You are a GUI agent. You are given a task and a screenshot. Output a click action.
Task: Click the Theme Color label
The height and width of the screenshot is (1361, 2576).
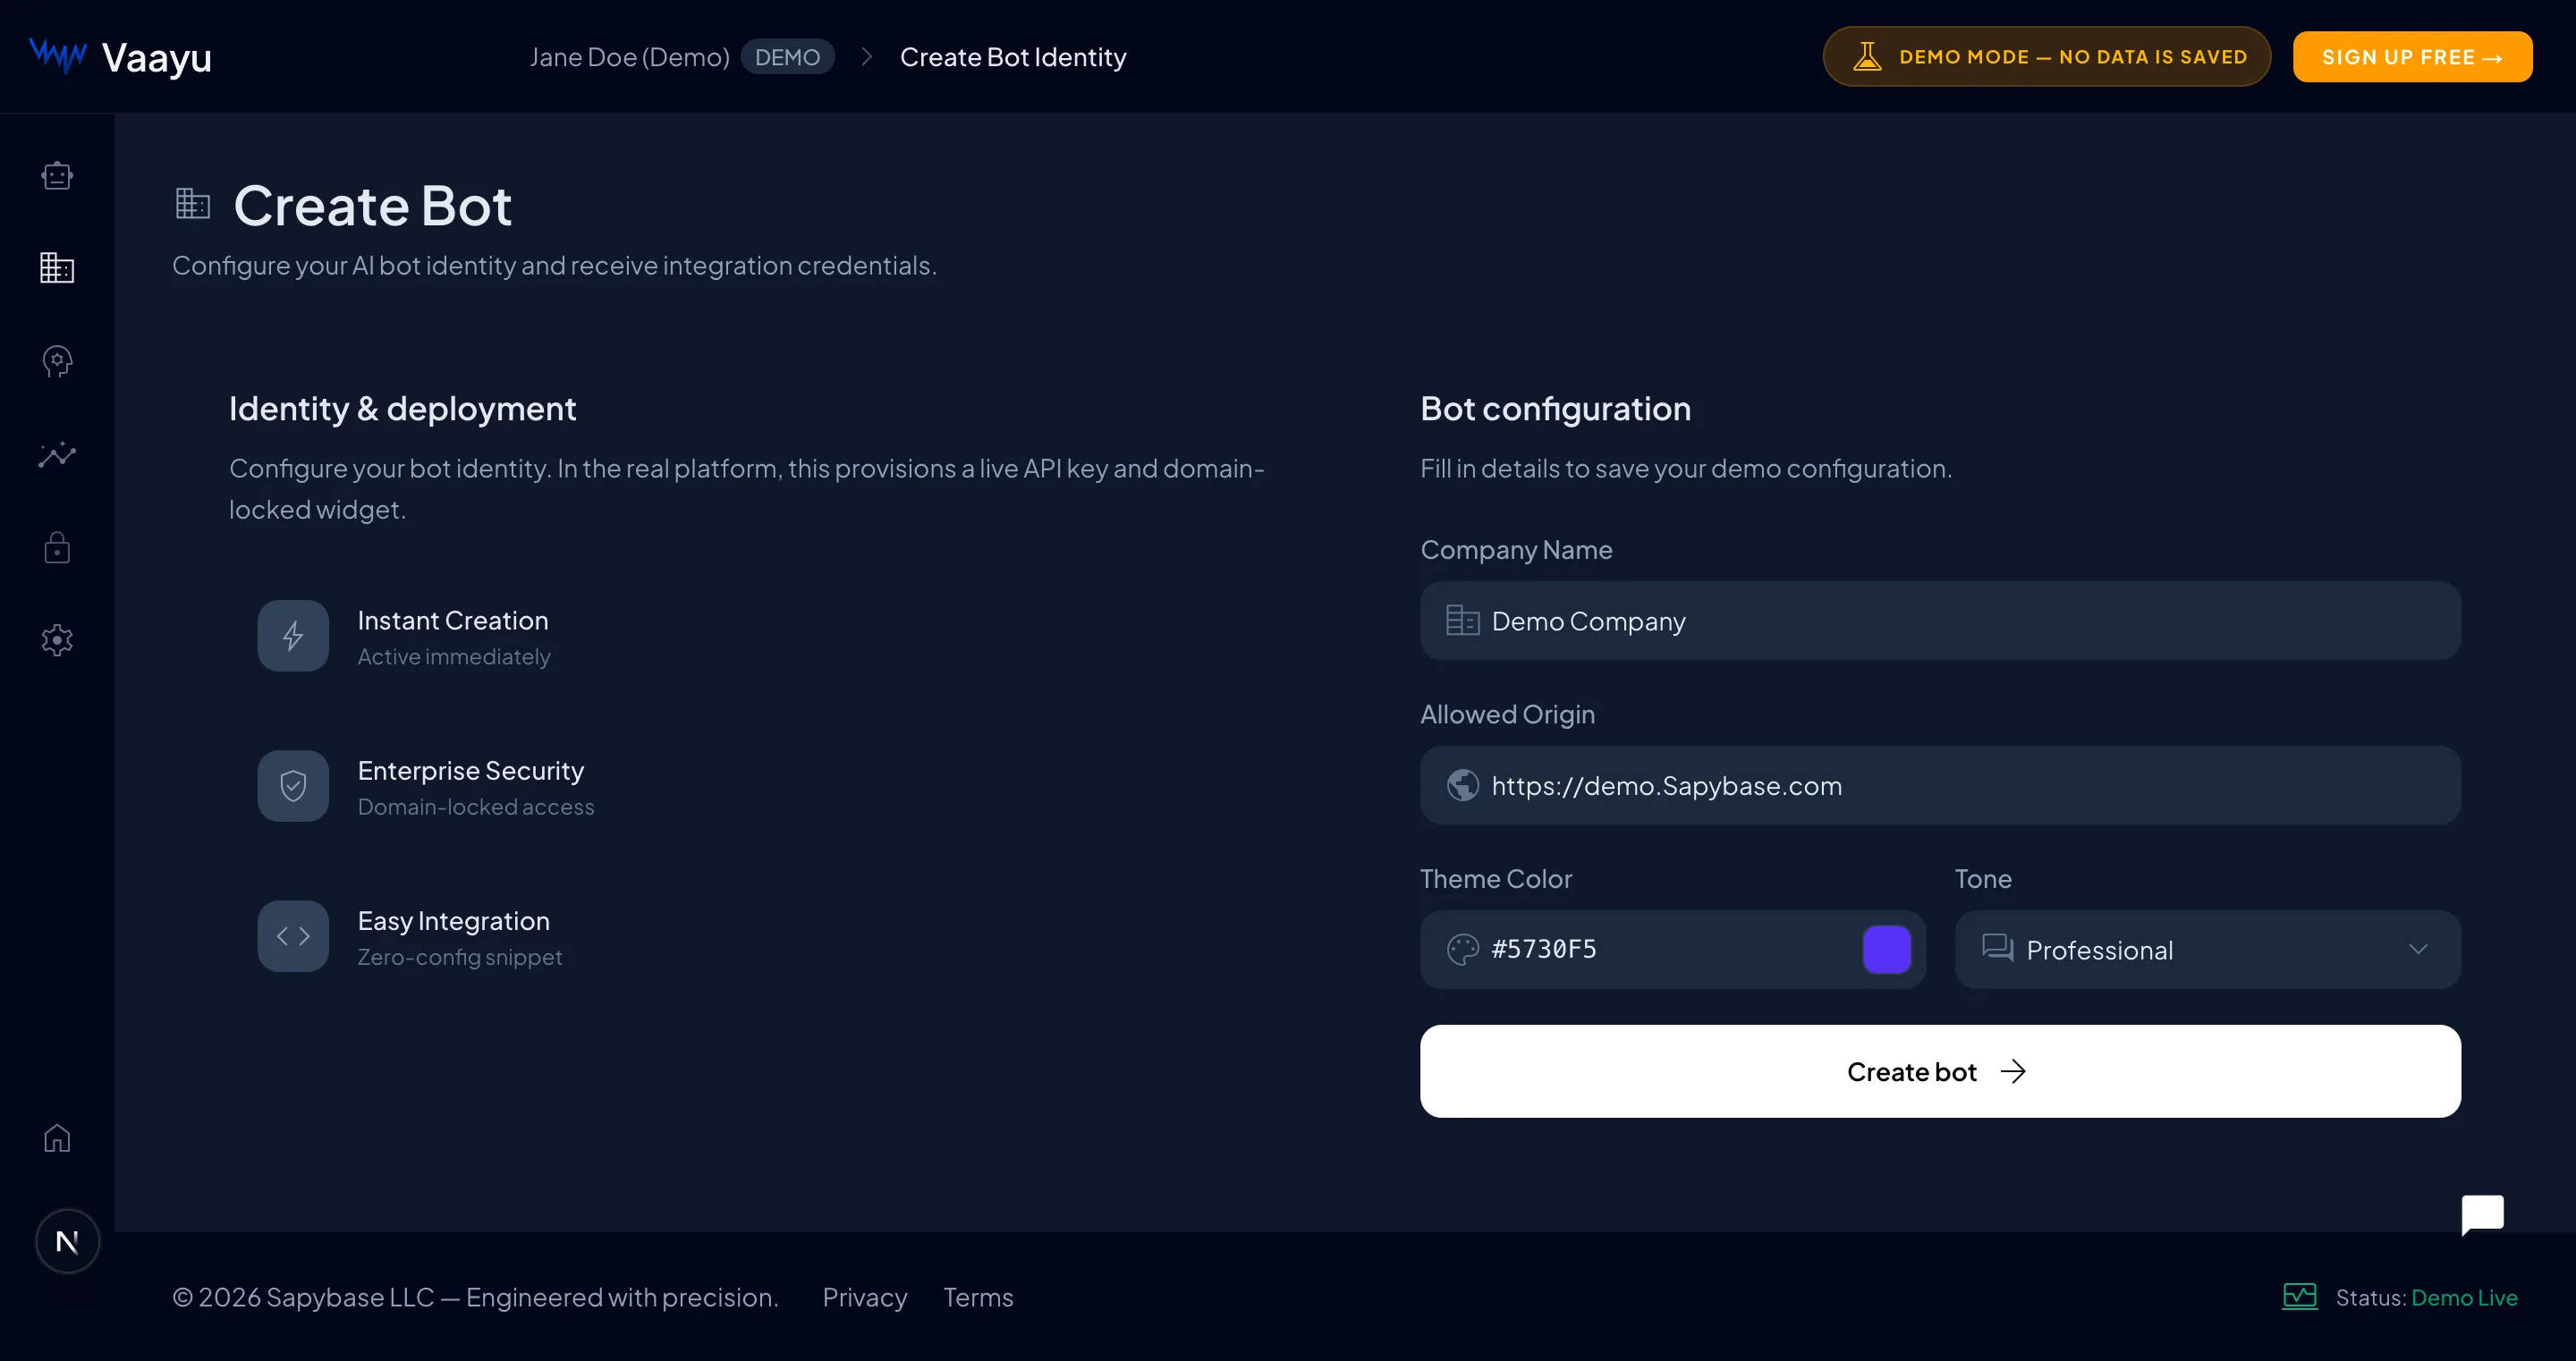click(1496, 878)
